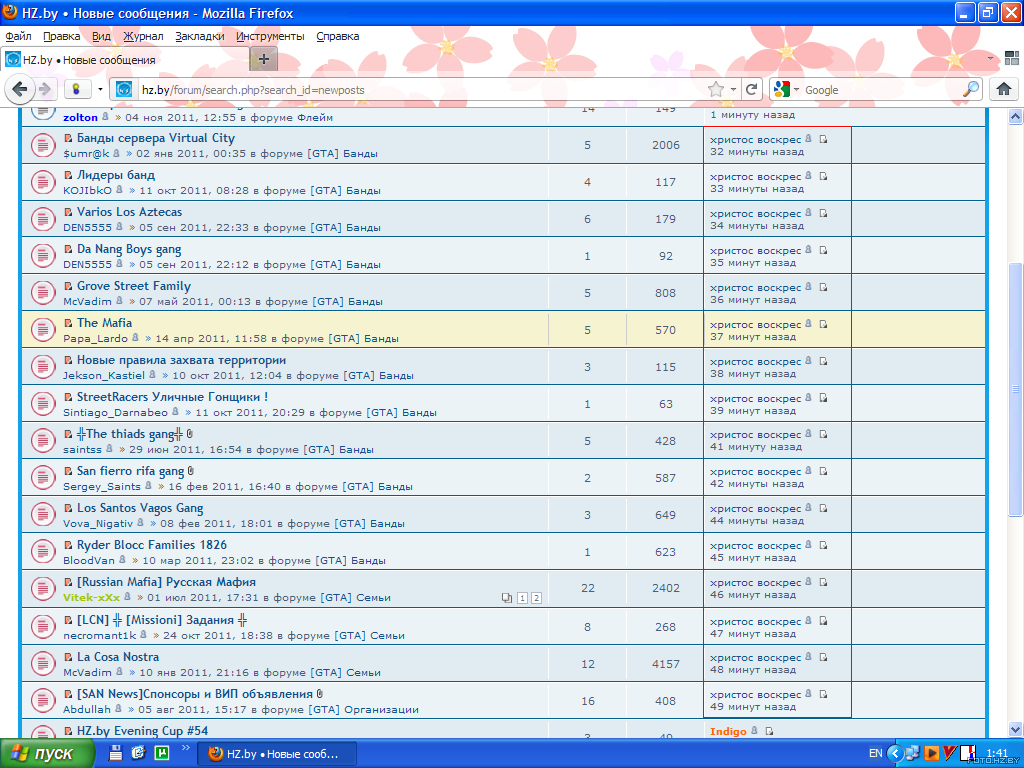Open the Новые правила захвата территории topic
This screenshot has height=768, width=1024.
[x=182, y=360]
